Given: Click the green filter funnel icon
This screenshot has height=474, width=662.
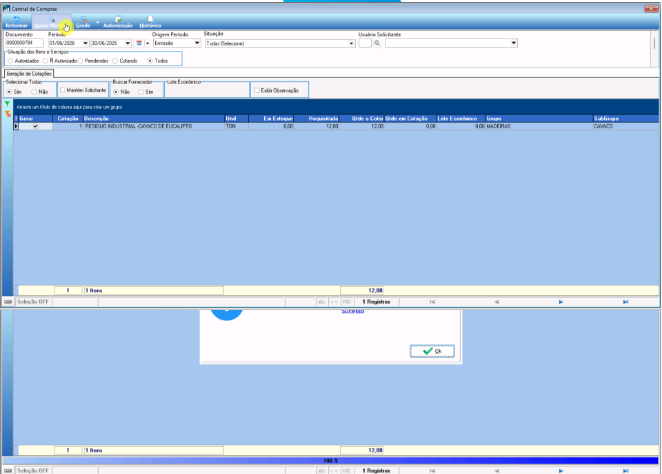Looking at the screenshot, I should click(x=7, y=104).
